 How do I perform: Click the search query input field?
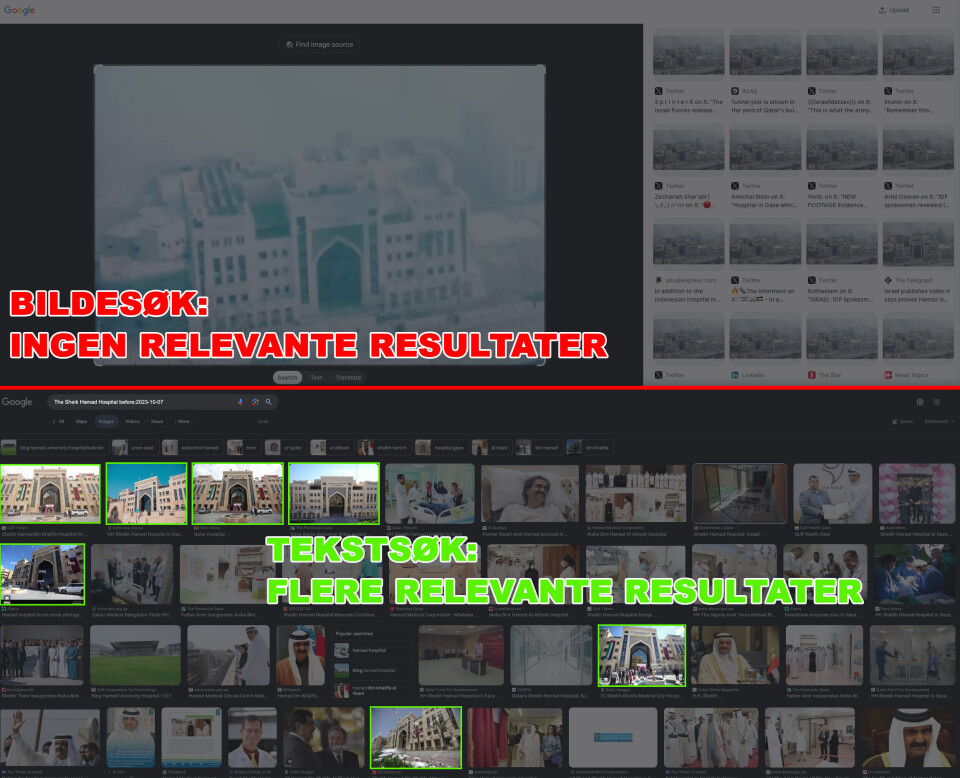[140, 402]
